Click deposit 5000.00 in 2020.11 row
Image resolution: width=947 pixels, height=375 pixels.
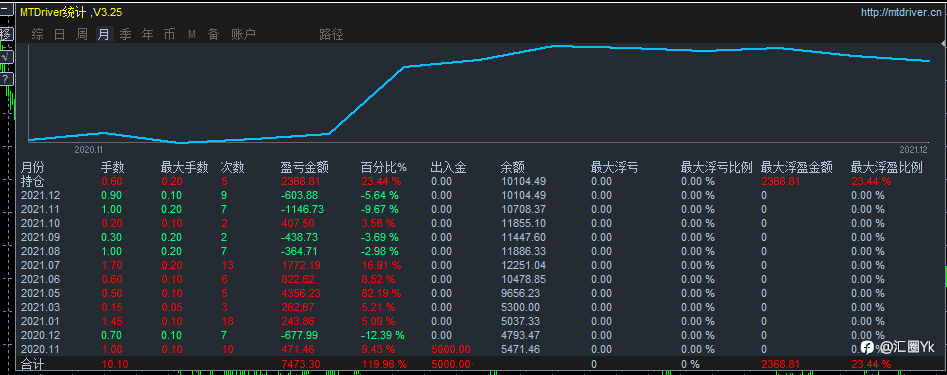coord(451,349)
